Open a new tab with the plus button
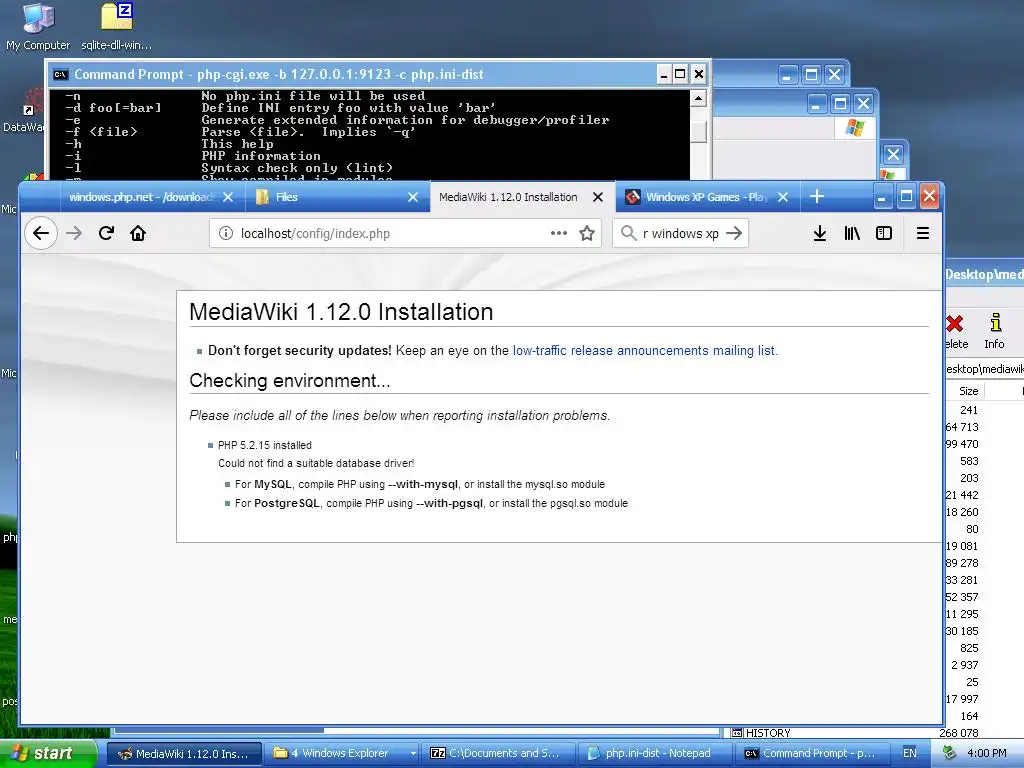This screenshot has width=1024, height=768. [x=816, y=197]
